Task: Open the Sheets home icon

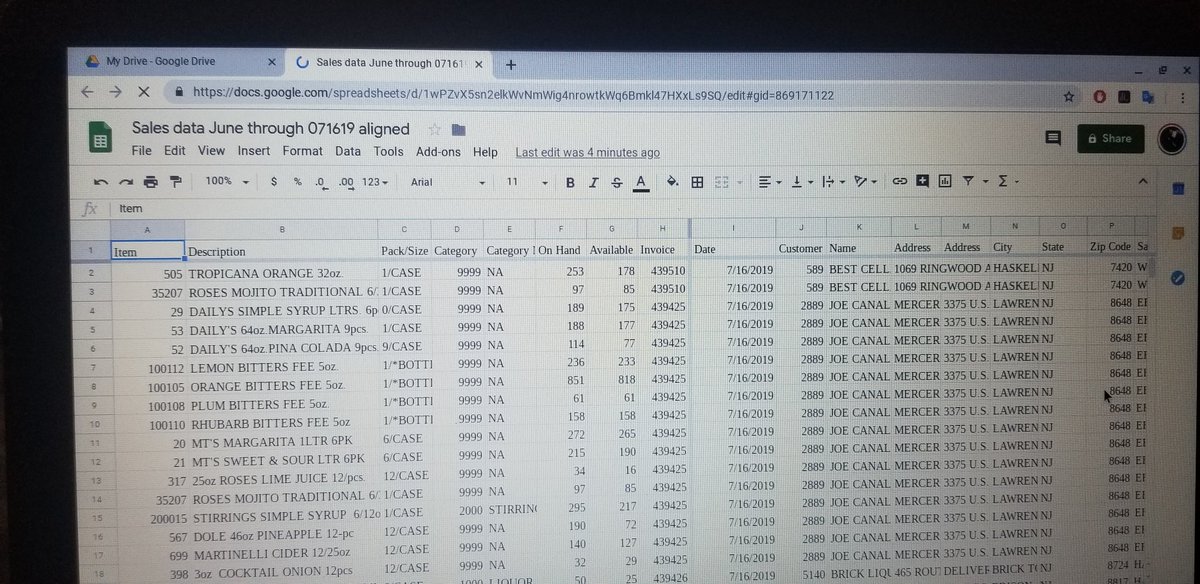Action: [100, 139]
